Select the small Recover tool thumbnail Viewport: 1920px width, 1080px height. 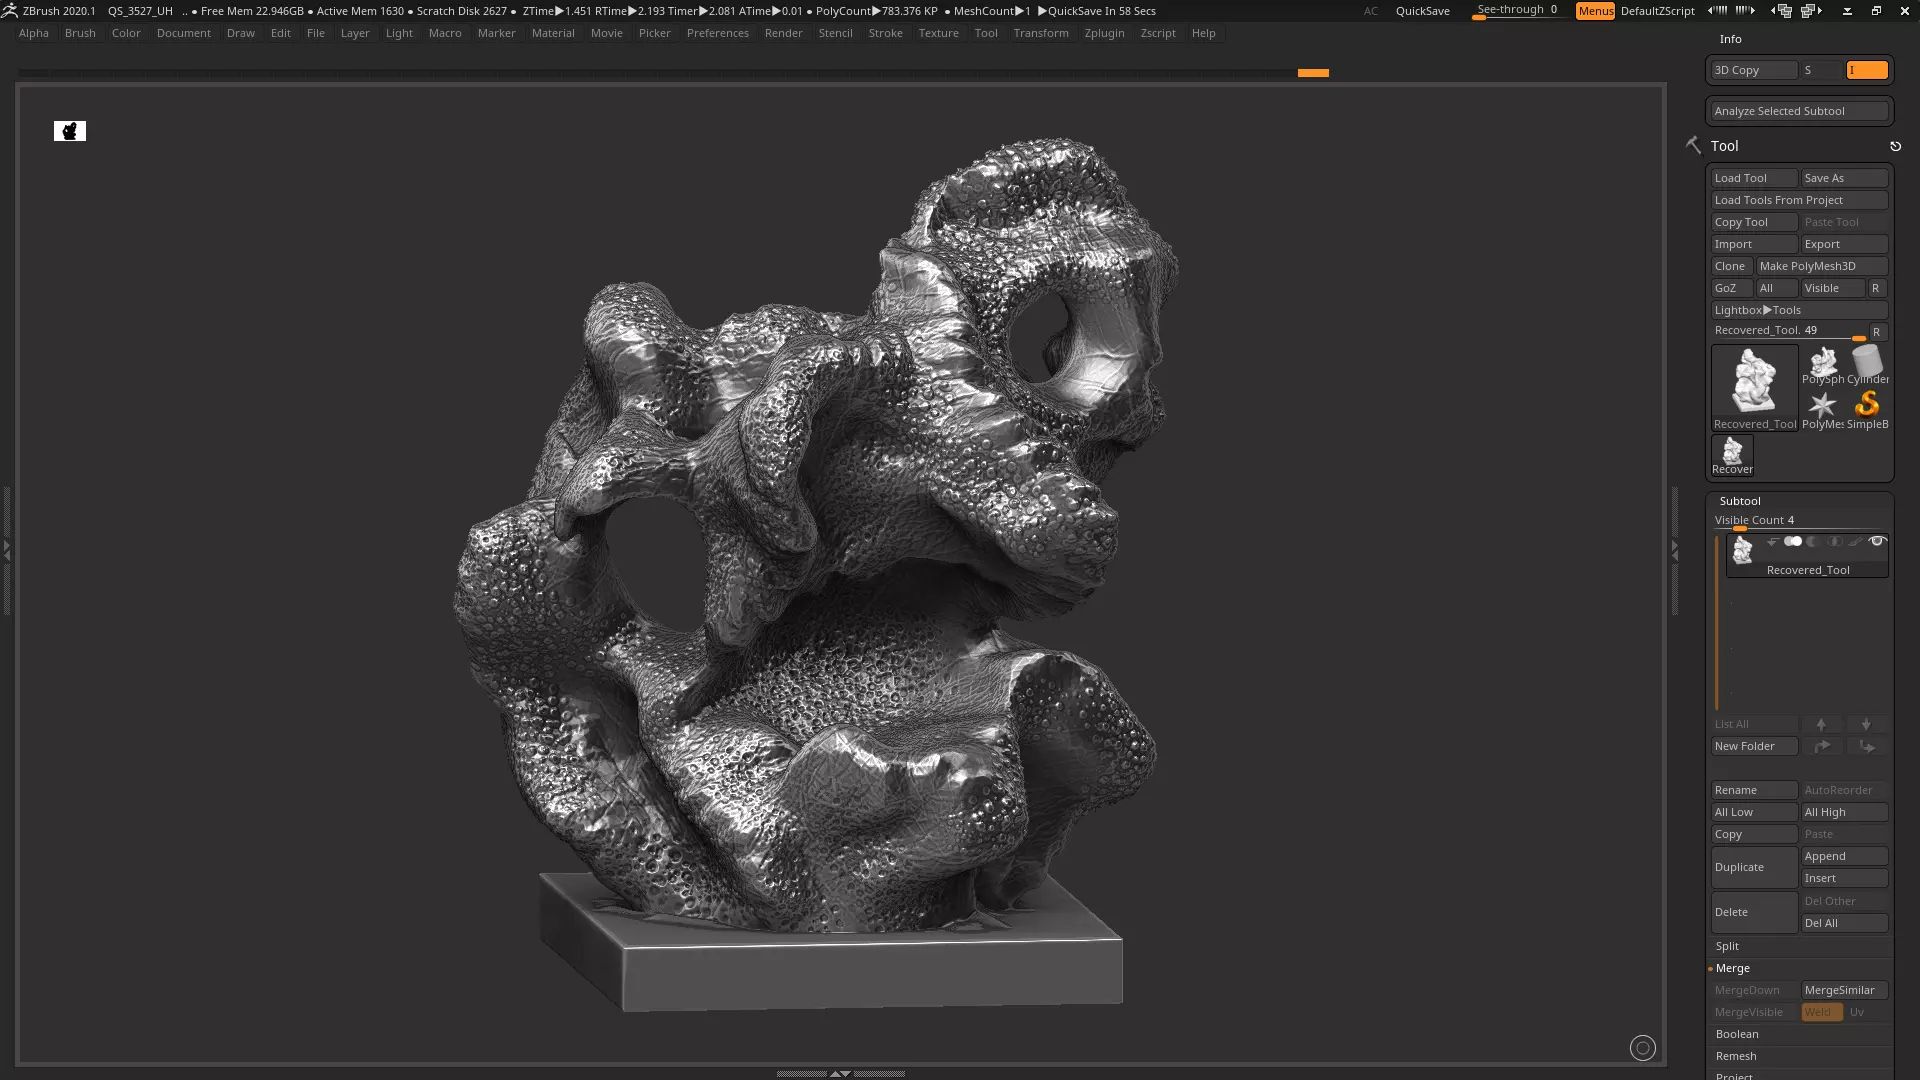tap(1732, 455)
